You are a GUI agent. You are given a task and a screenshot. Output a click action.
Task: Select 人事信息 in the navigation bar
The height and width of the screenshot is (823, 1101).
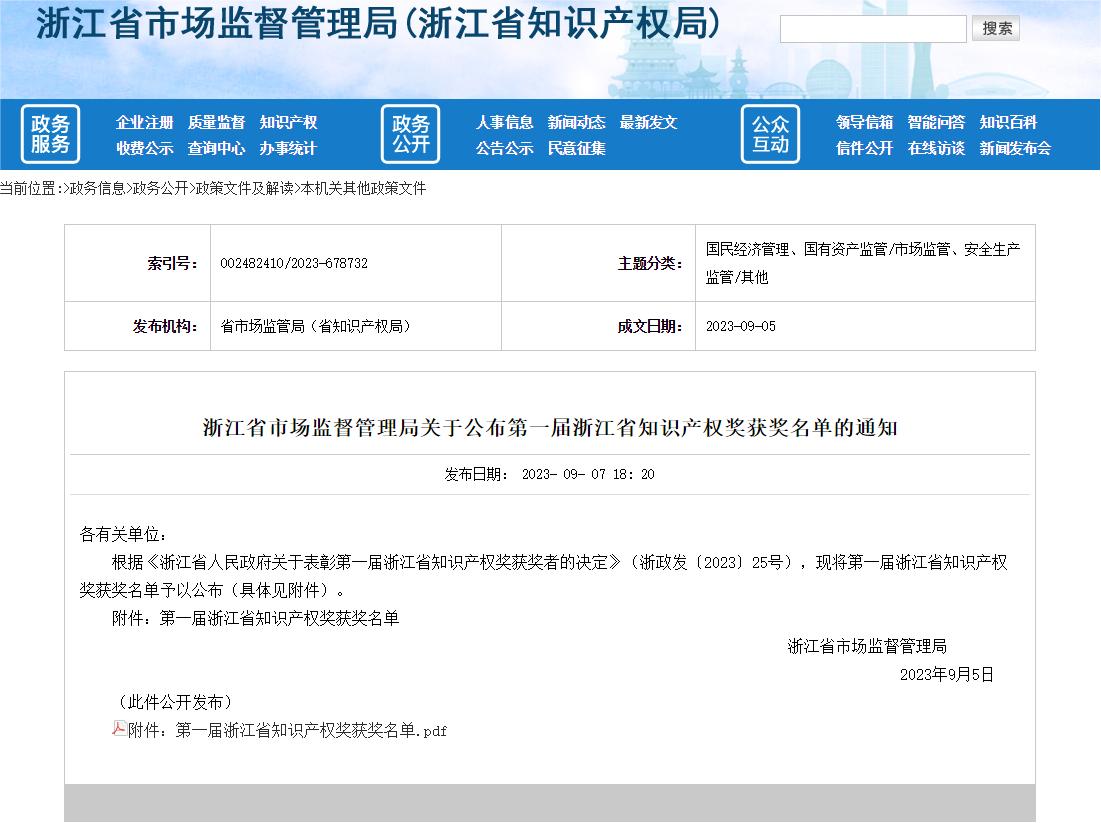(504, 122)
